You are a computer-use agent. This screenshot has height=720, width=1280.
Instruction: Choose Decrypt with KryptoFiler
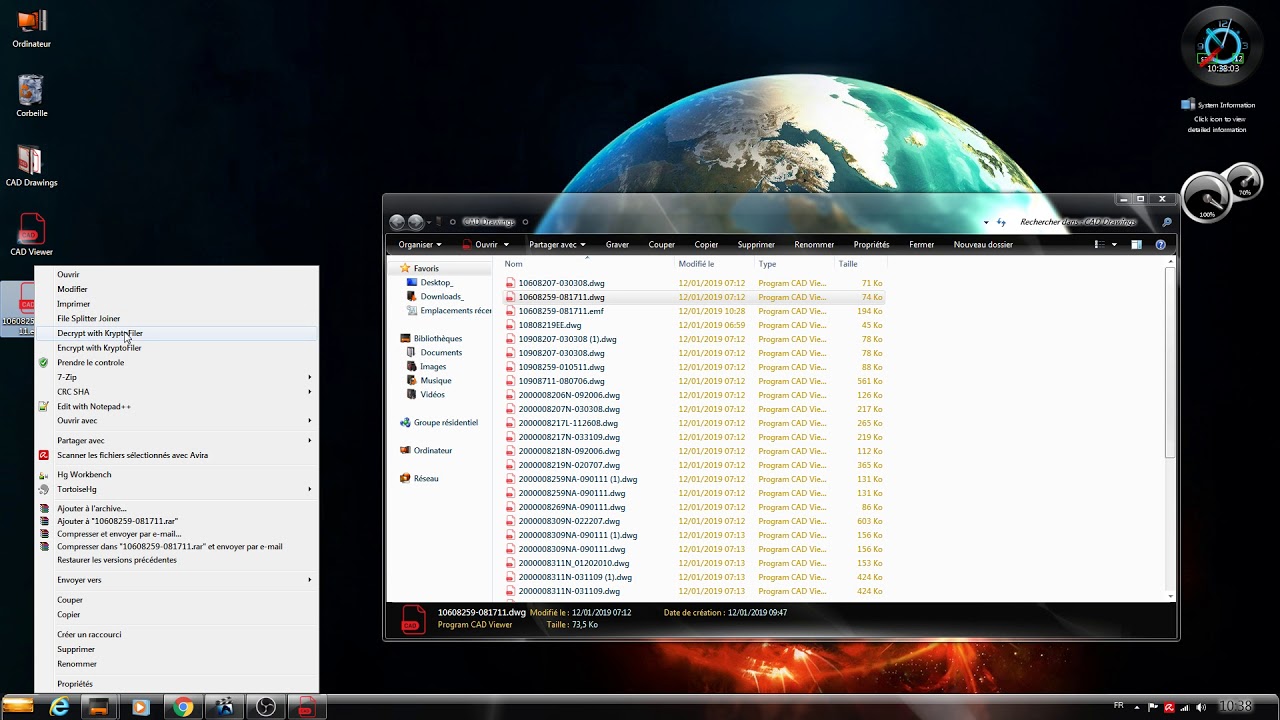click(x=177, y=333)
